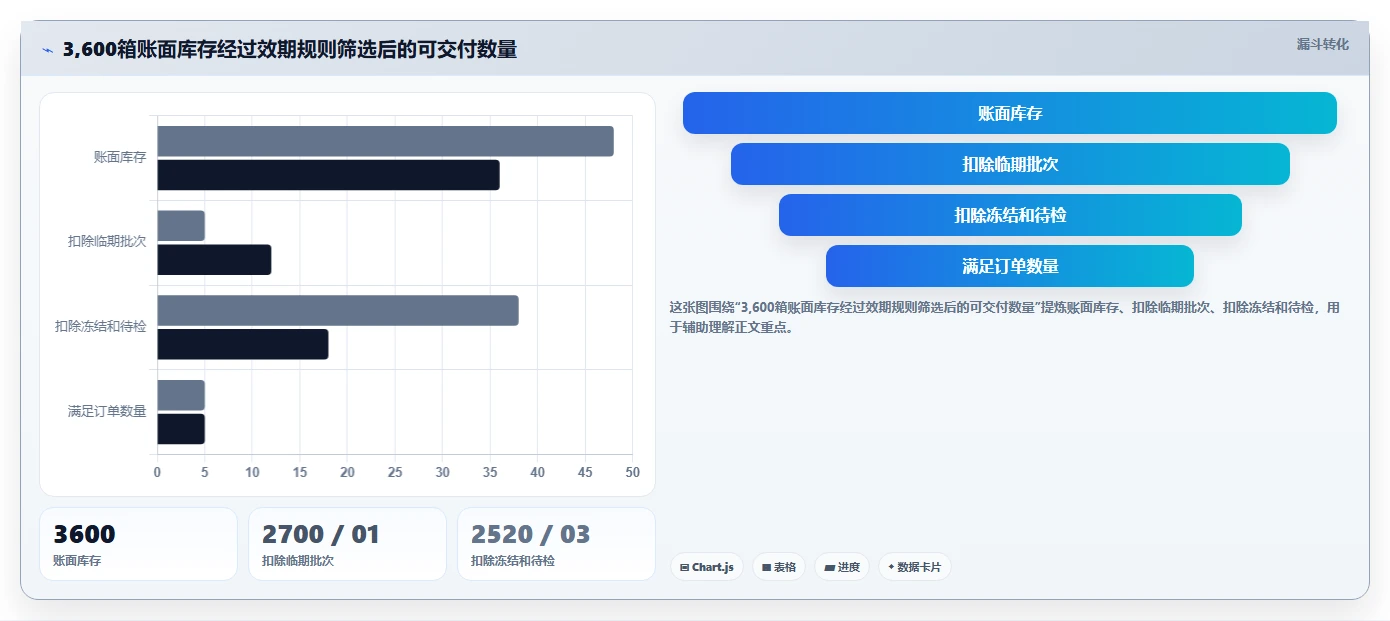Click the Chart.js tag chip
The image size is (1390, 621).
(706, 567)
